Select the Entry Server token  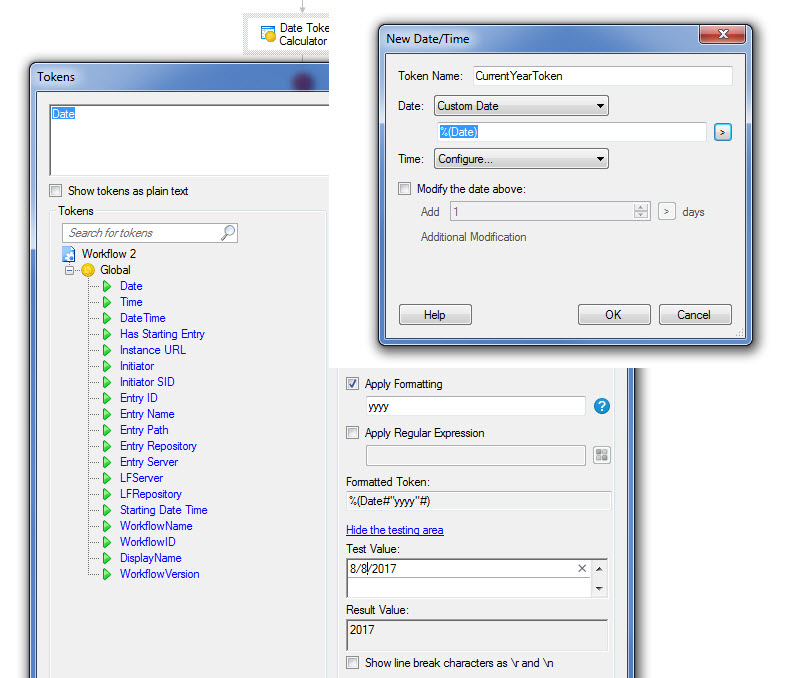click(149, 462)
